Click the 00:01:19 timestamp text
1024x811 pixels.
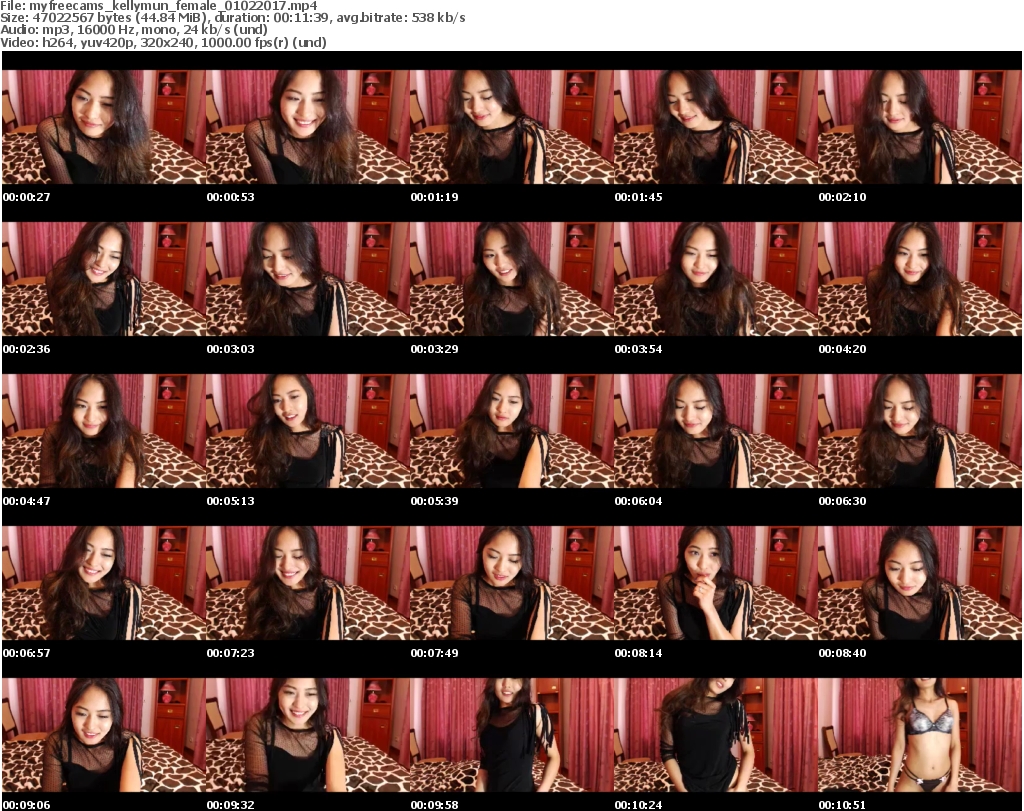point(434,197)
